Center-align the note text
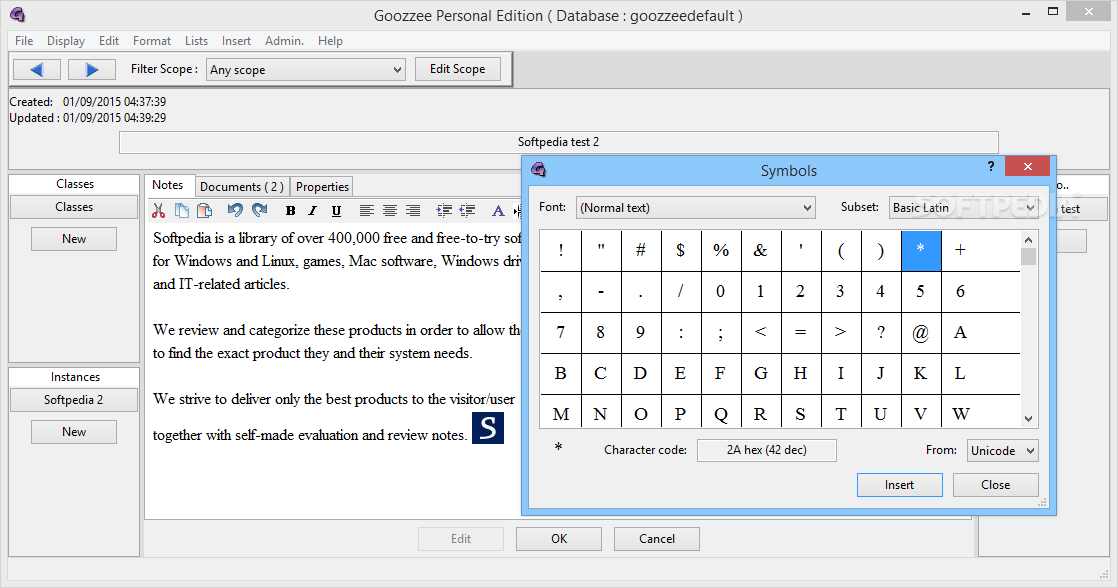 (x=389, y=210)
